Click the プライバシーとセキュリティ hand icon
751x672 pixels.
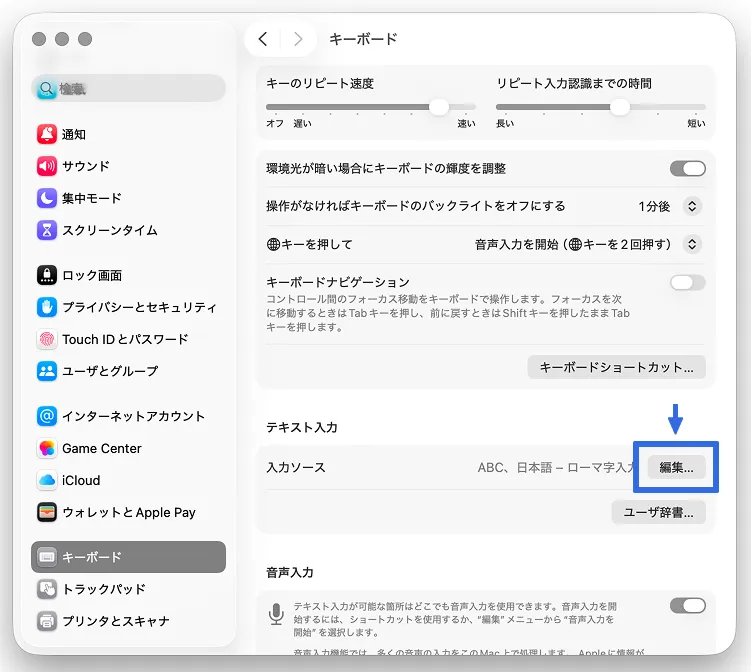[x=47, y=307]
